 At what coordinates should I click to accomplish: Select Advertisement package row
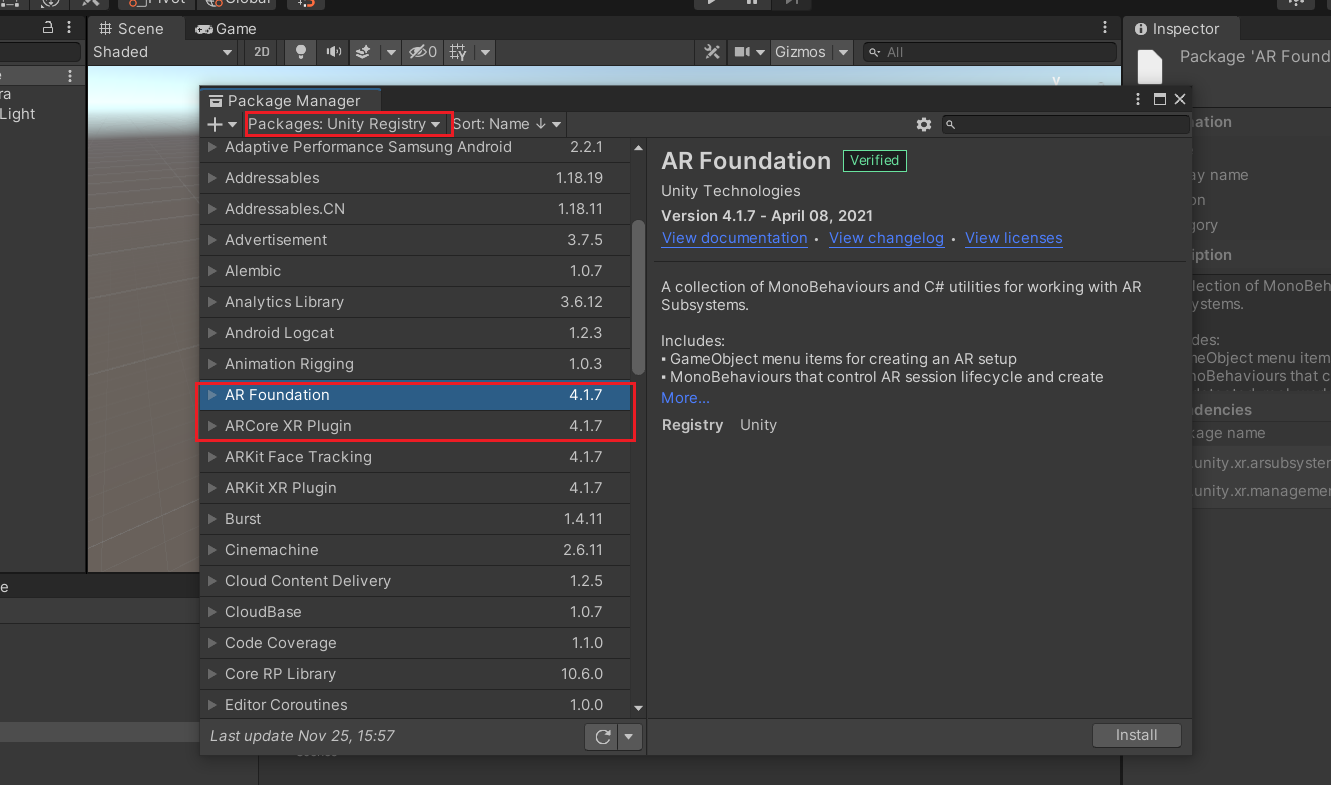point(415,240)
